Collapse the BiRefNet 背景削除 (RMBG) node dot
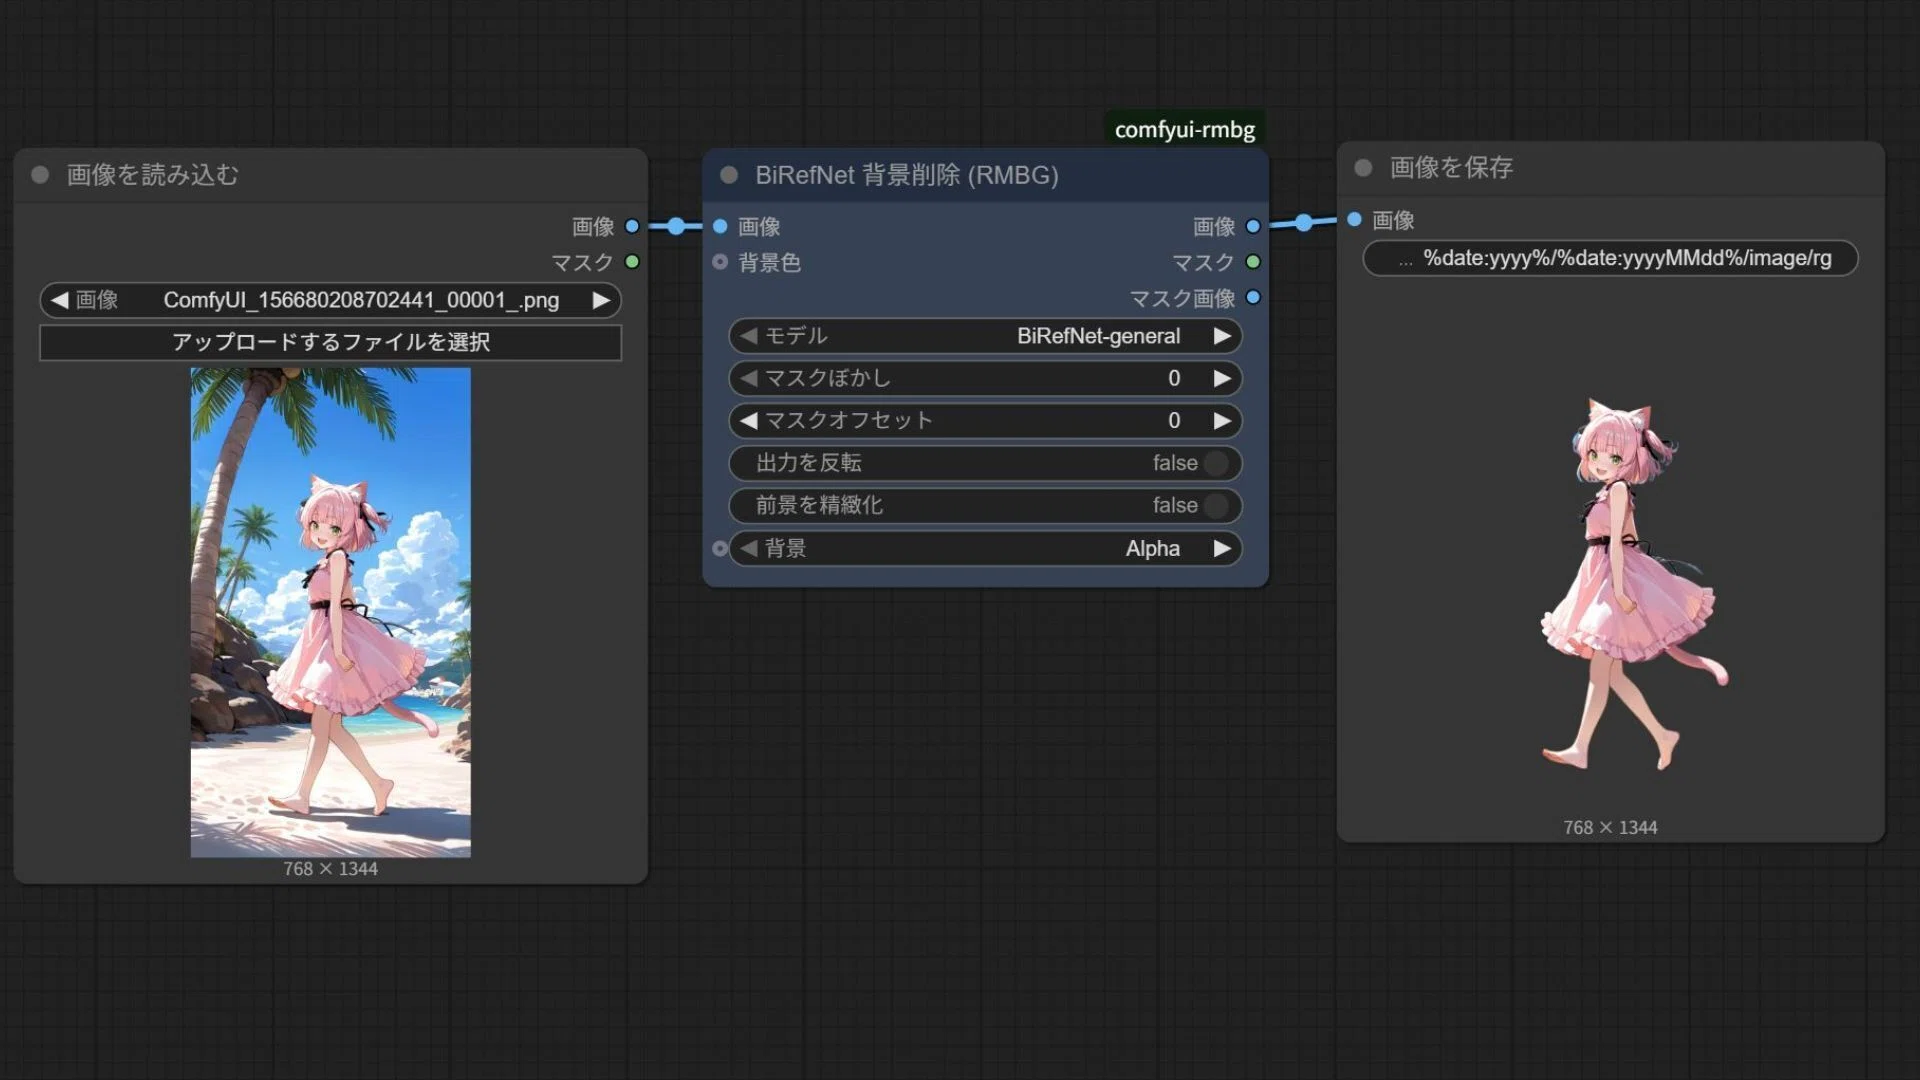The height and width of the screenshot is (1080, 1920). tap(729, 175)
